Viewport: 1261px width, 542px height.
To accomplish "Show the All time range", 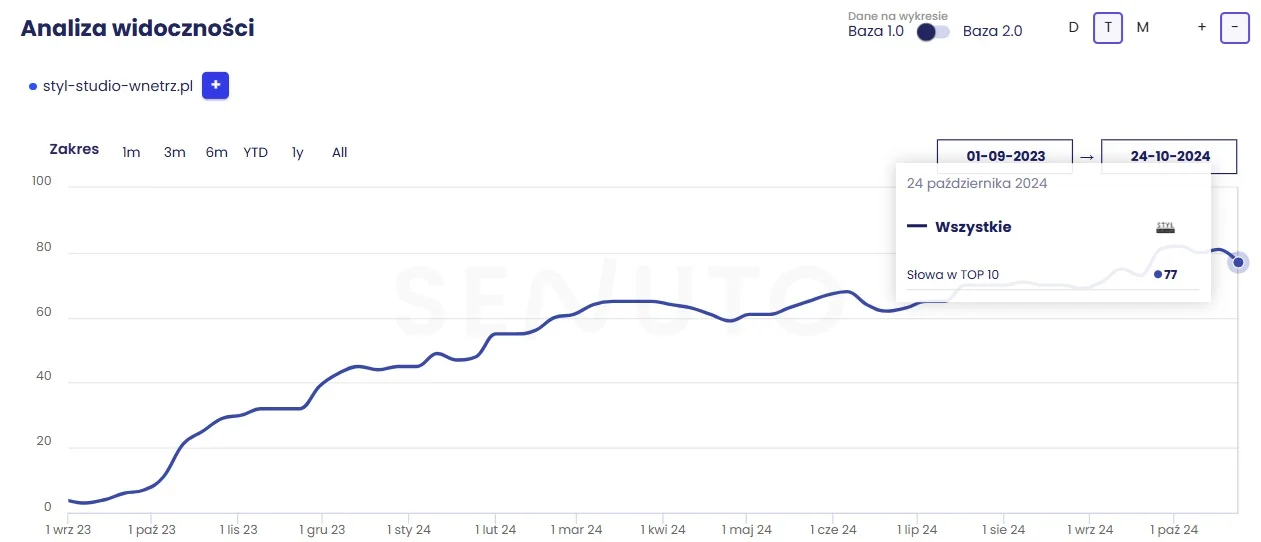I will pyautogui.click(x=340, y=153).
